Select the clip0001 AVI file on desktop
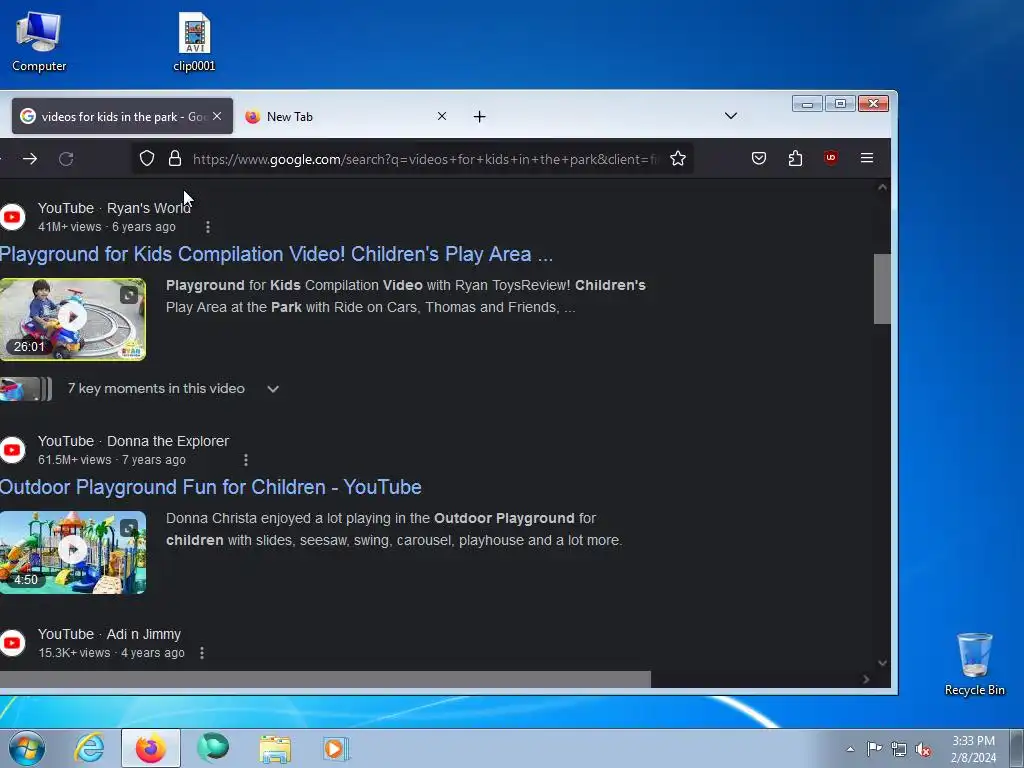 (x=195, y=42)
